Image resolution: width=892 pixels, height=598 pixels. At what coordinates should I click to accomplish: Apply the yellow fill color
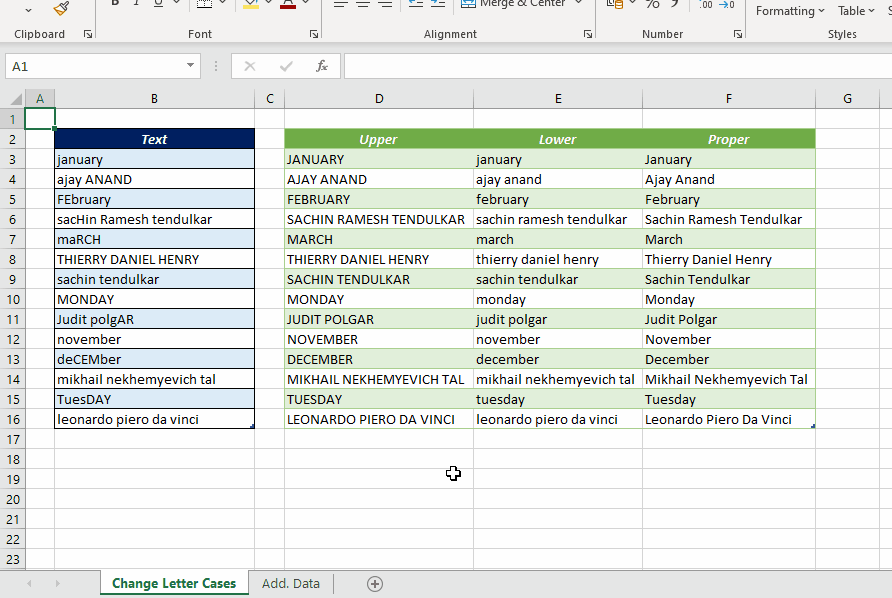pyautogui.click(x=251, y=3)
